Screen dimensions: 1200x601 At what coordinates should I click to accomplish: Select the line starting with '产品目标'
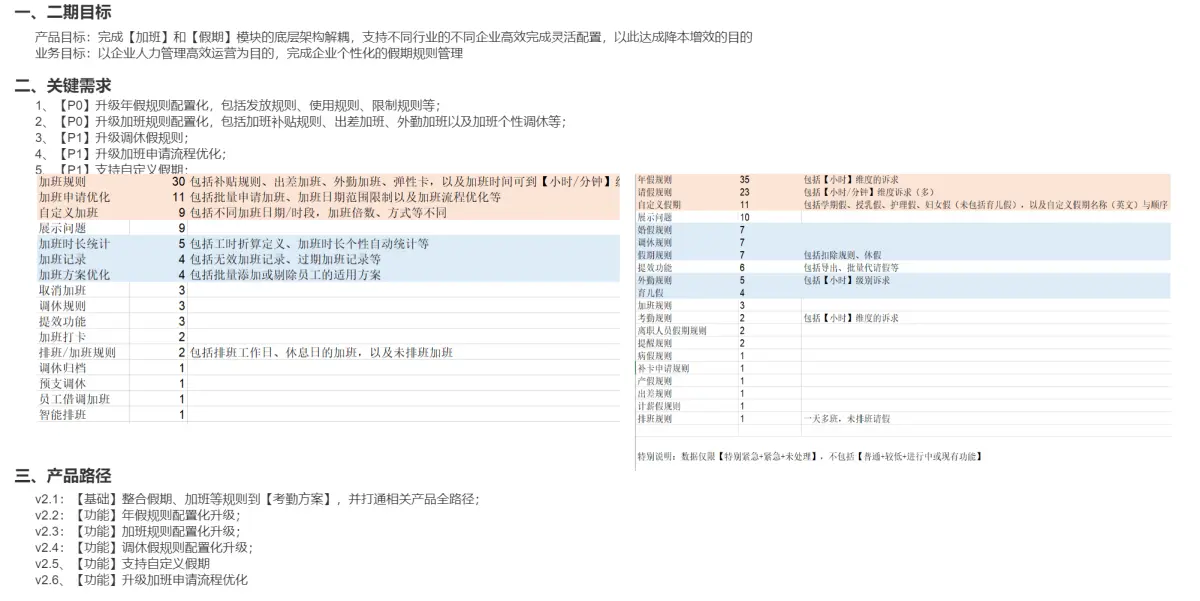coord(393,37)
